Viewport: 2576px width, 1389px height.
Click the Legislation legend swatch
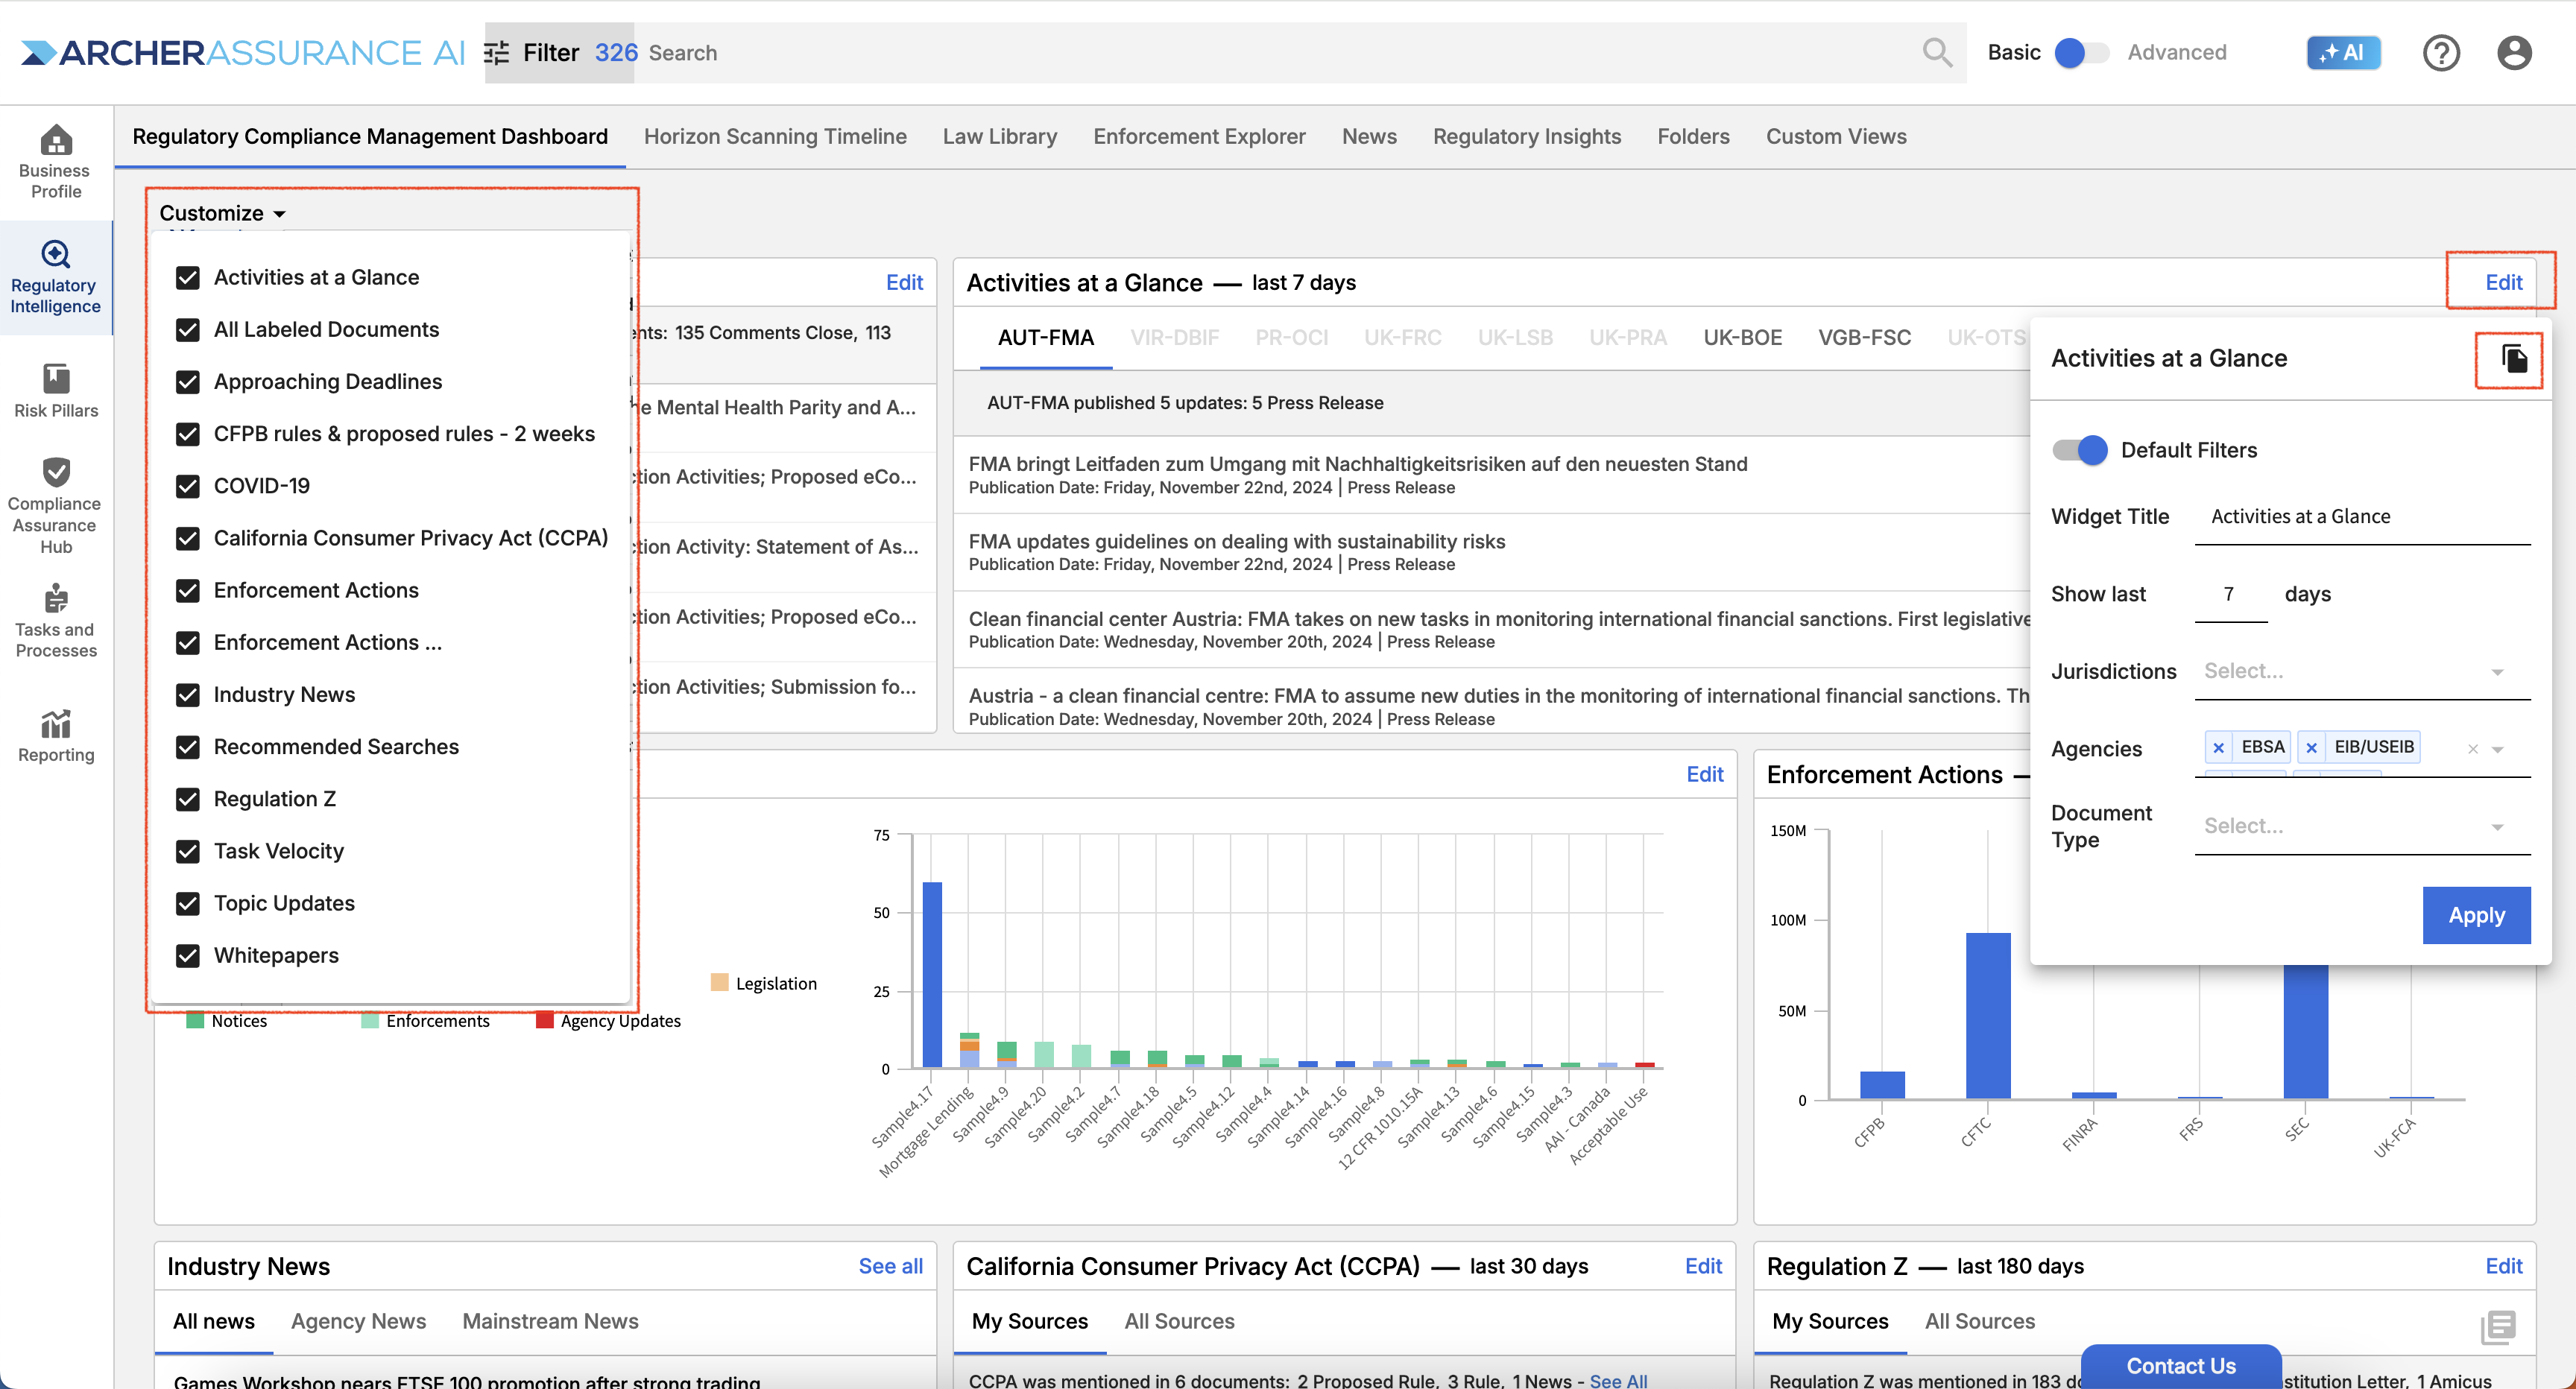(x=719, y=983)
